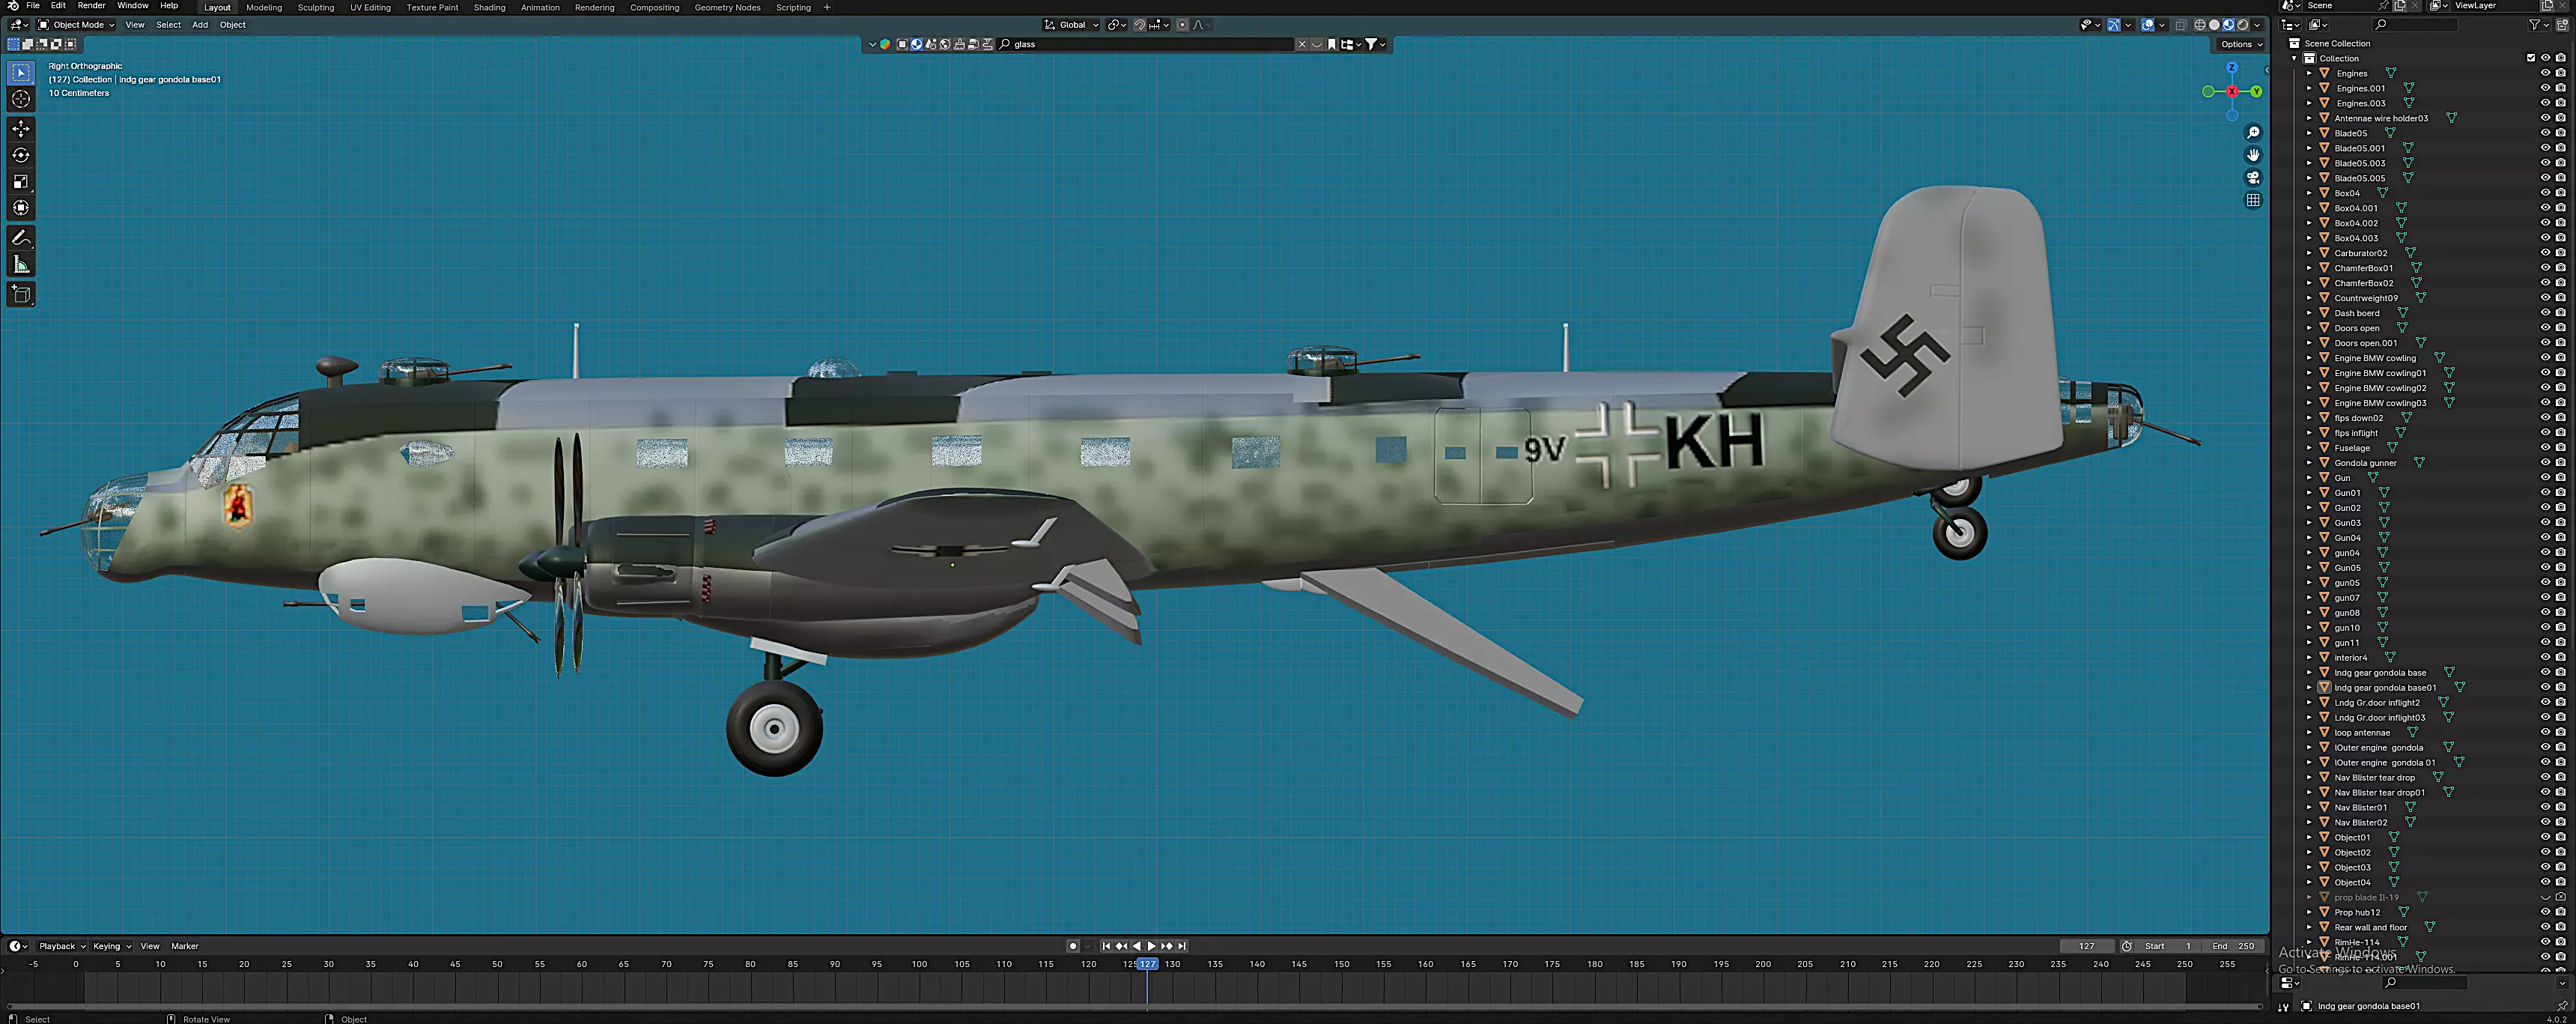Screen dimensions: 2576x1024
Task: Switch to Shading workspace tab
Action: 489,7
